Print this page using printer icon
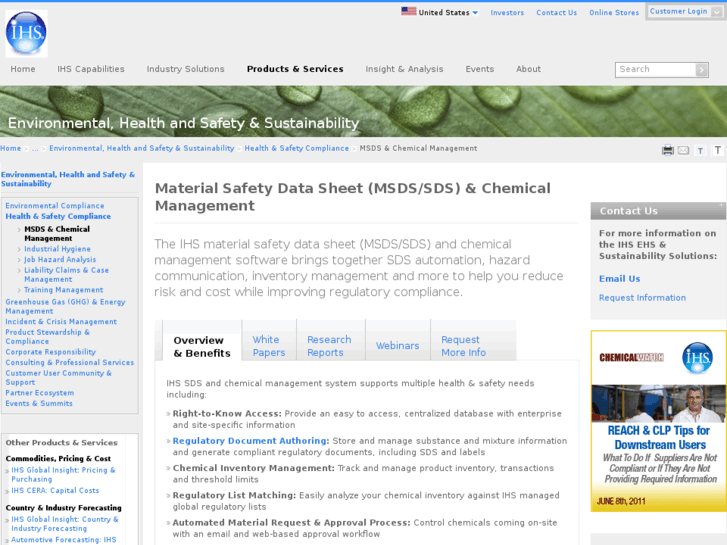The image size is (727, 545). (x=668, y=150)
